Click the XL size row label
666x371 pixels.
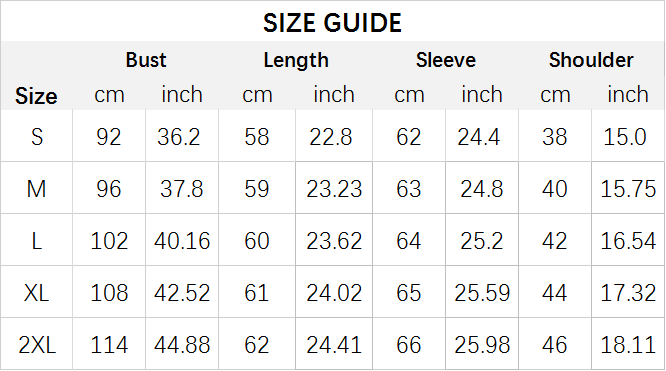(37, 293)
